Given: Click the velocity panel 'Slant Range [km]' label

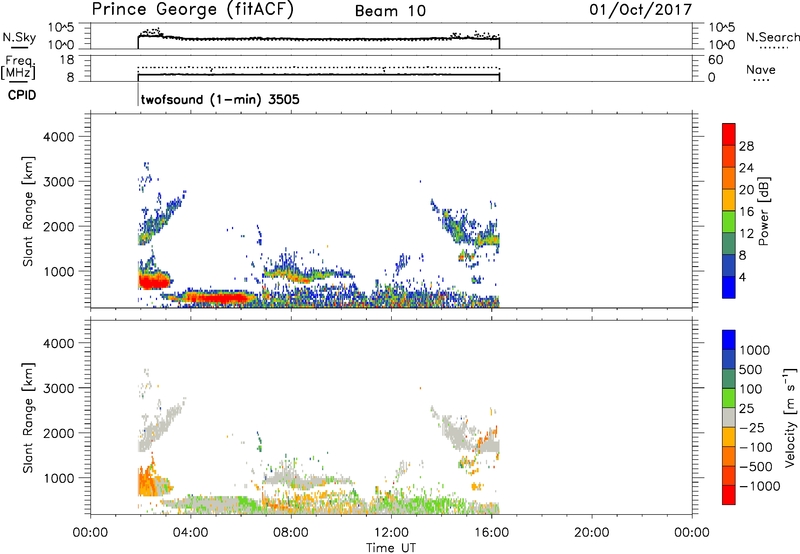Looking at the screenshot, I should click(28, 418).
